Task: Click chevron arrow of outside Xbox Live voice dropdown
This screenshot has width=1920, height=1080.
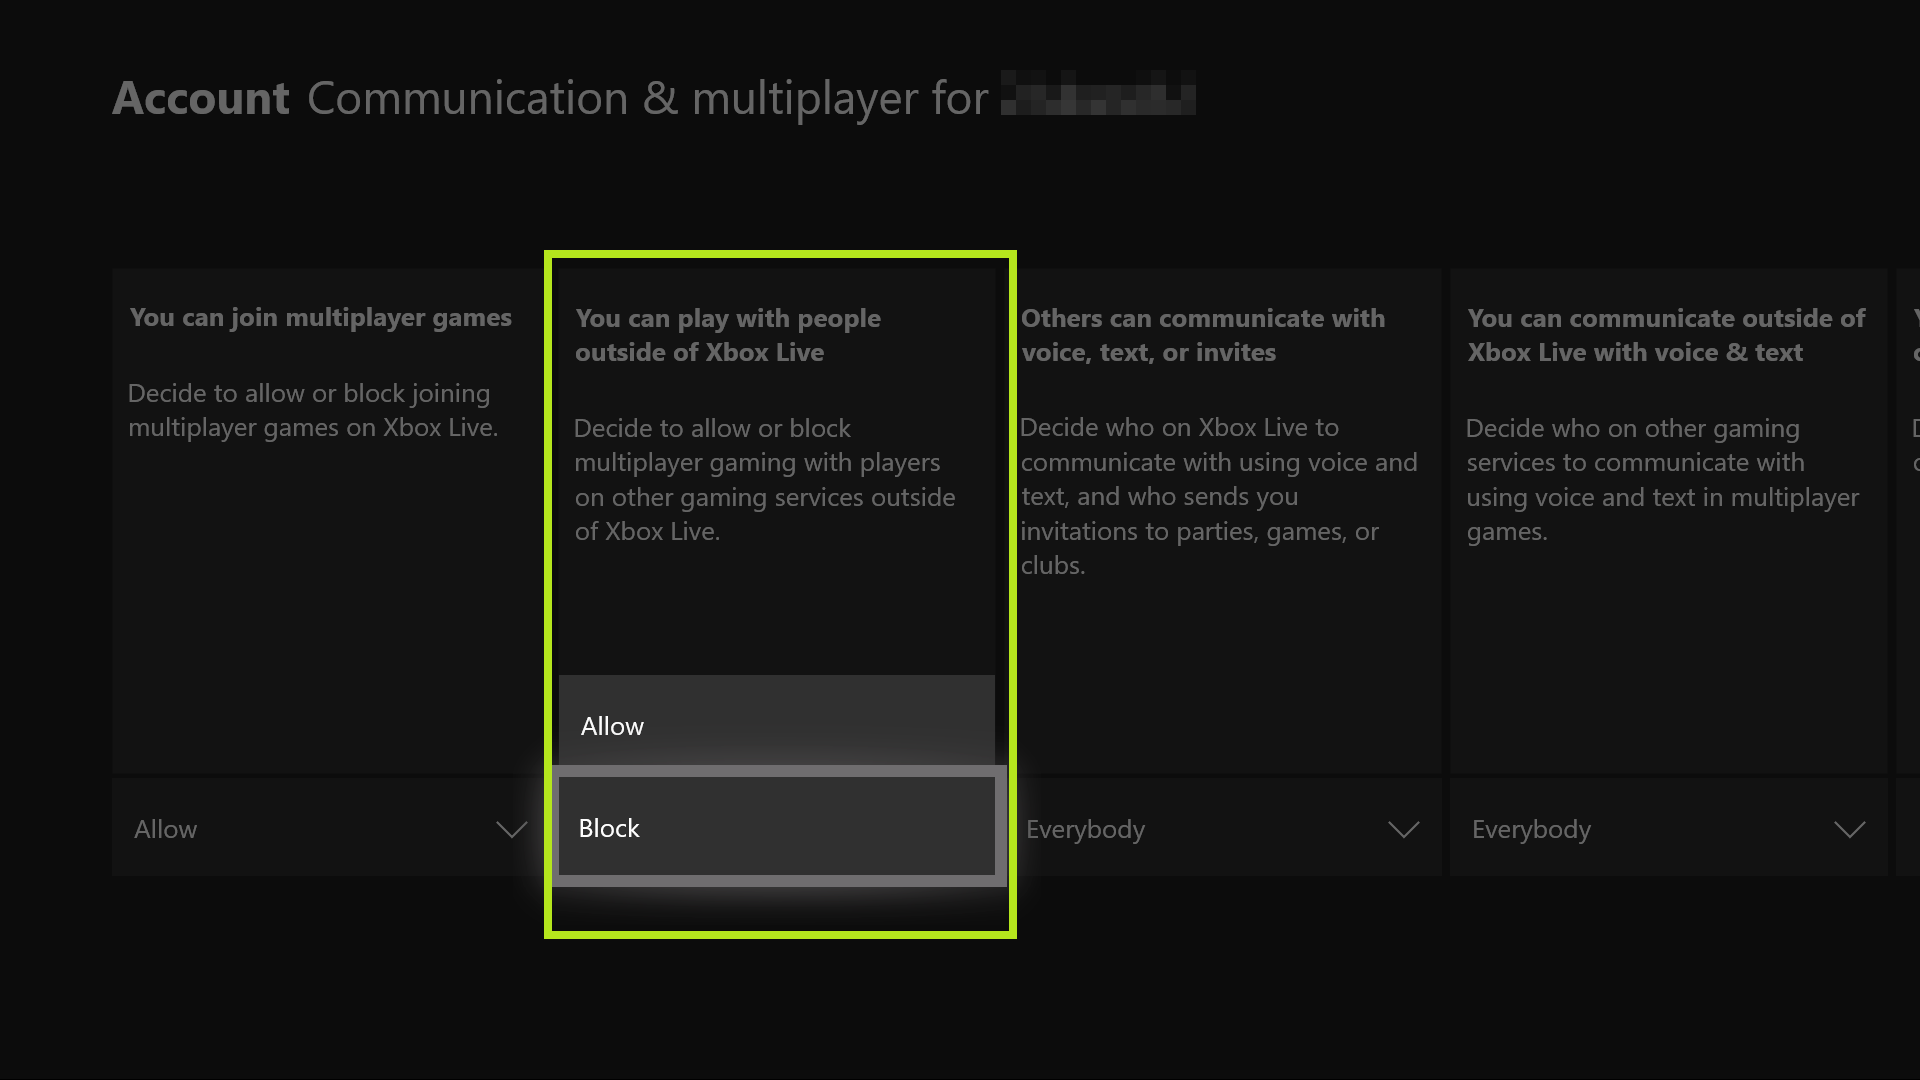Action: 1849,829
